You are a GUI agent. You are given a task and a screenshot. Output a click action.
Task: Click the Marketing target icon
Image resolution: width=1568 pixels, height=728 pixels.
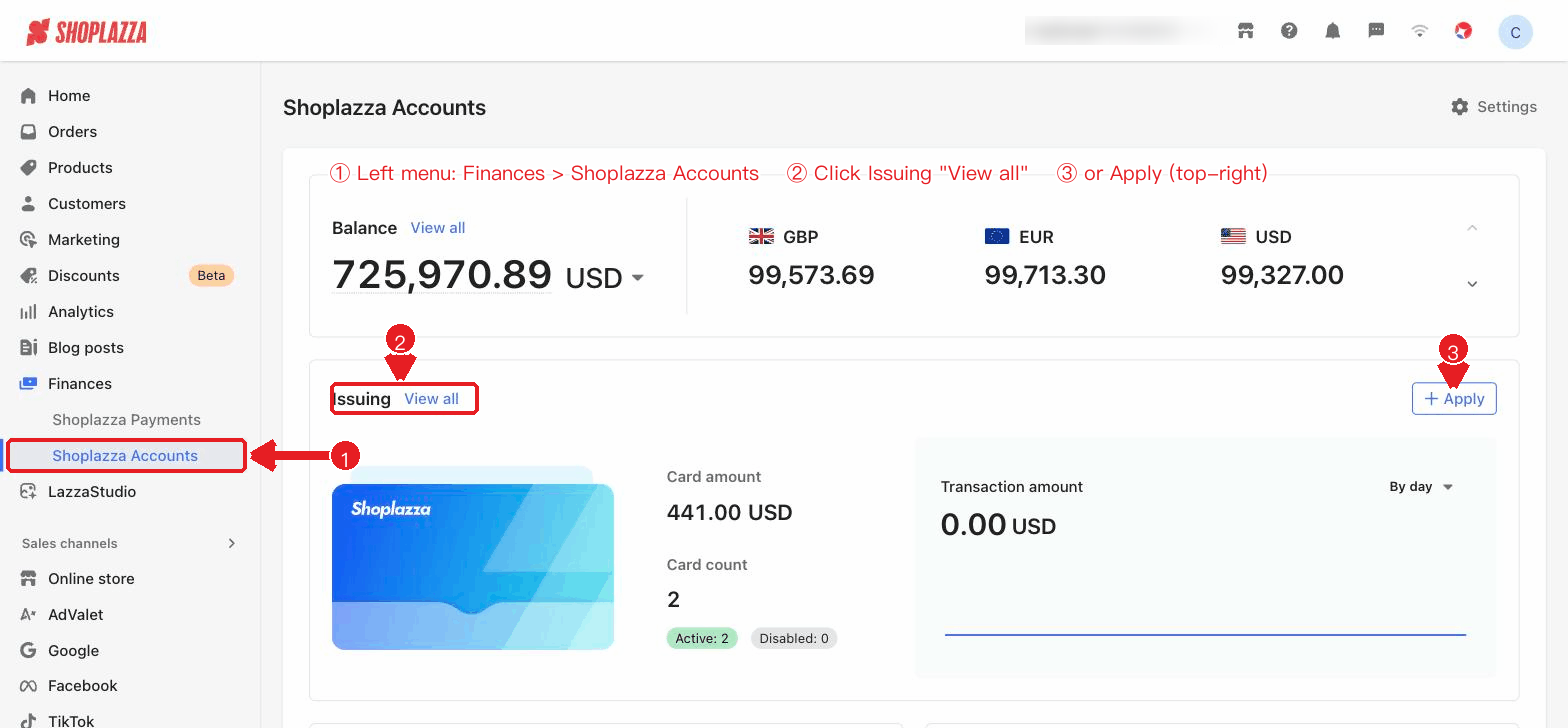click(x=29, y=240)
